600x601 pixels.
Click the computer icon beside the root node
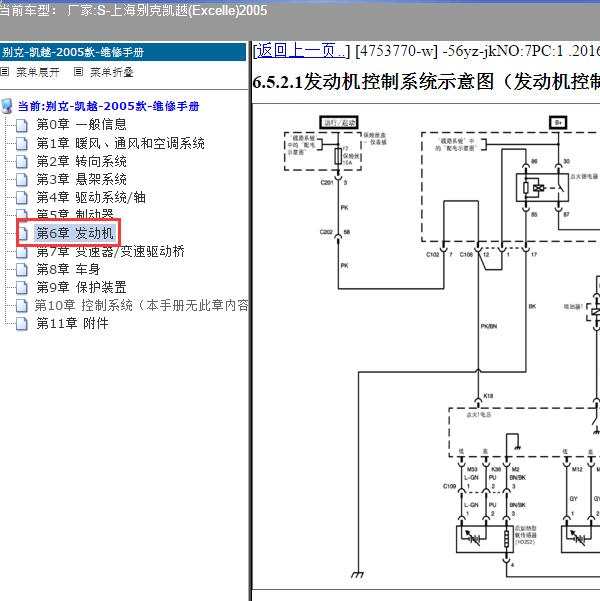(7, 106)
